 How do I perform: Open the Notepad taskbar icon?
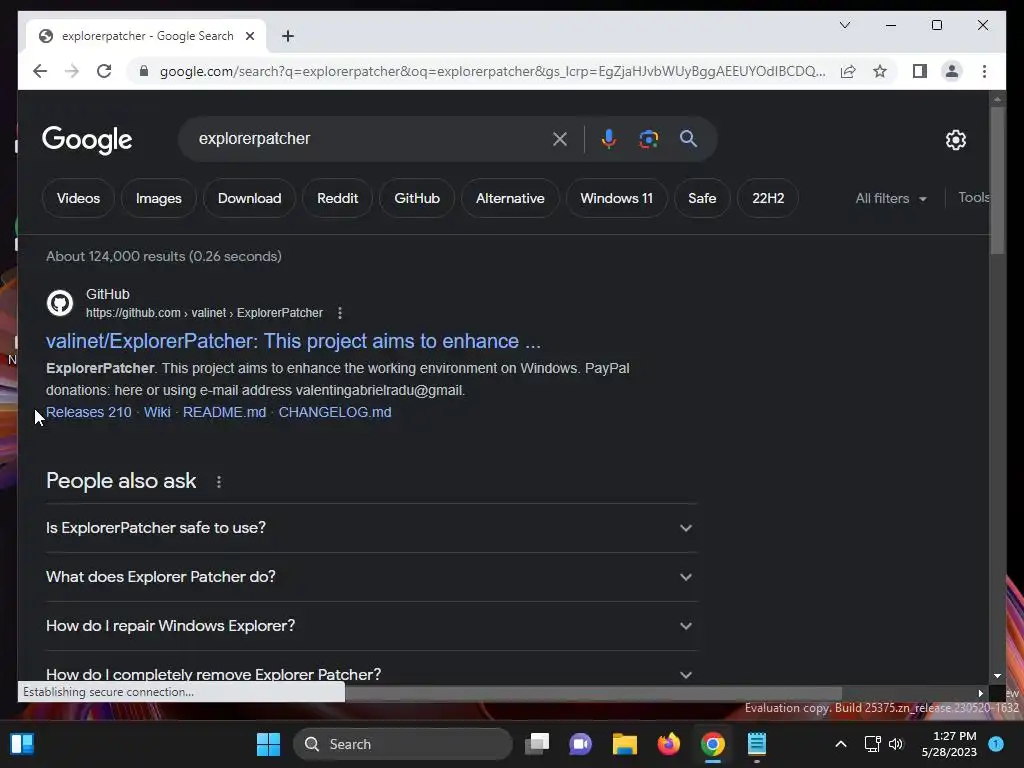coord(756,744)
